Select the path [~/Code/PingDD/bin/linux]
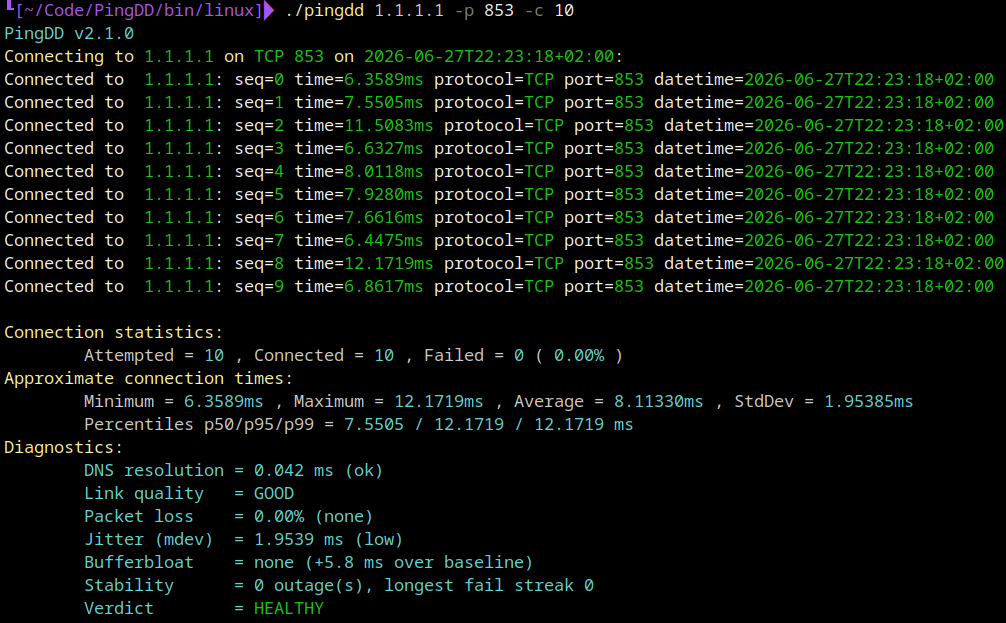Screen dimensions: 1006x623 tap(139, 10)
